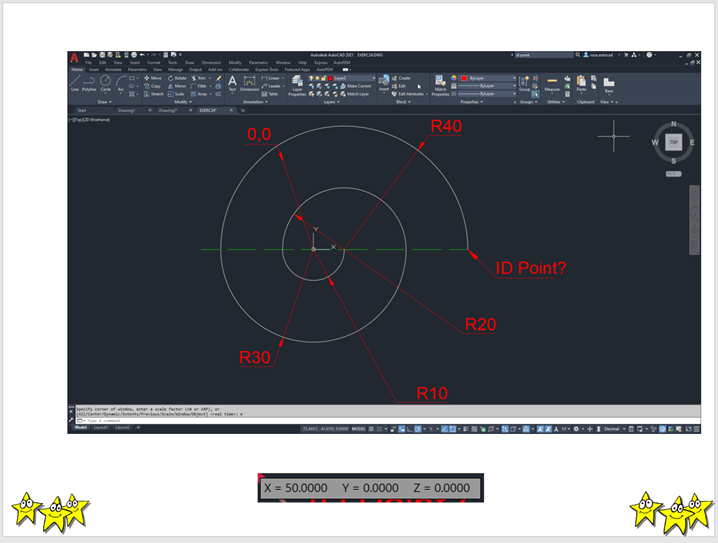Select the Dimension tool
This screenshot has height=543, width=718.
(x=250, y=83)
